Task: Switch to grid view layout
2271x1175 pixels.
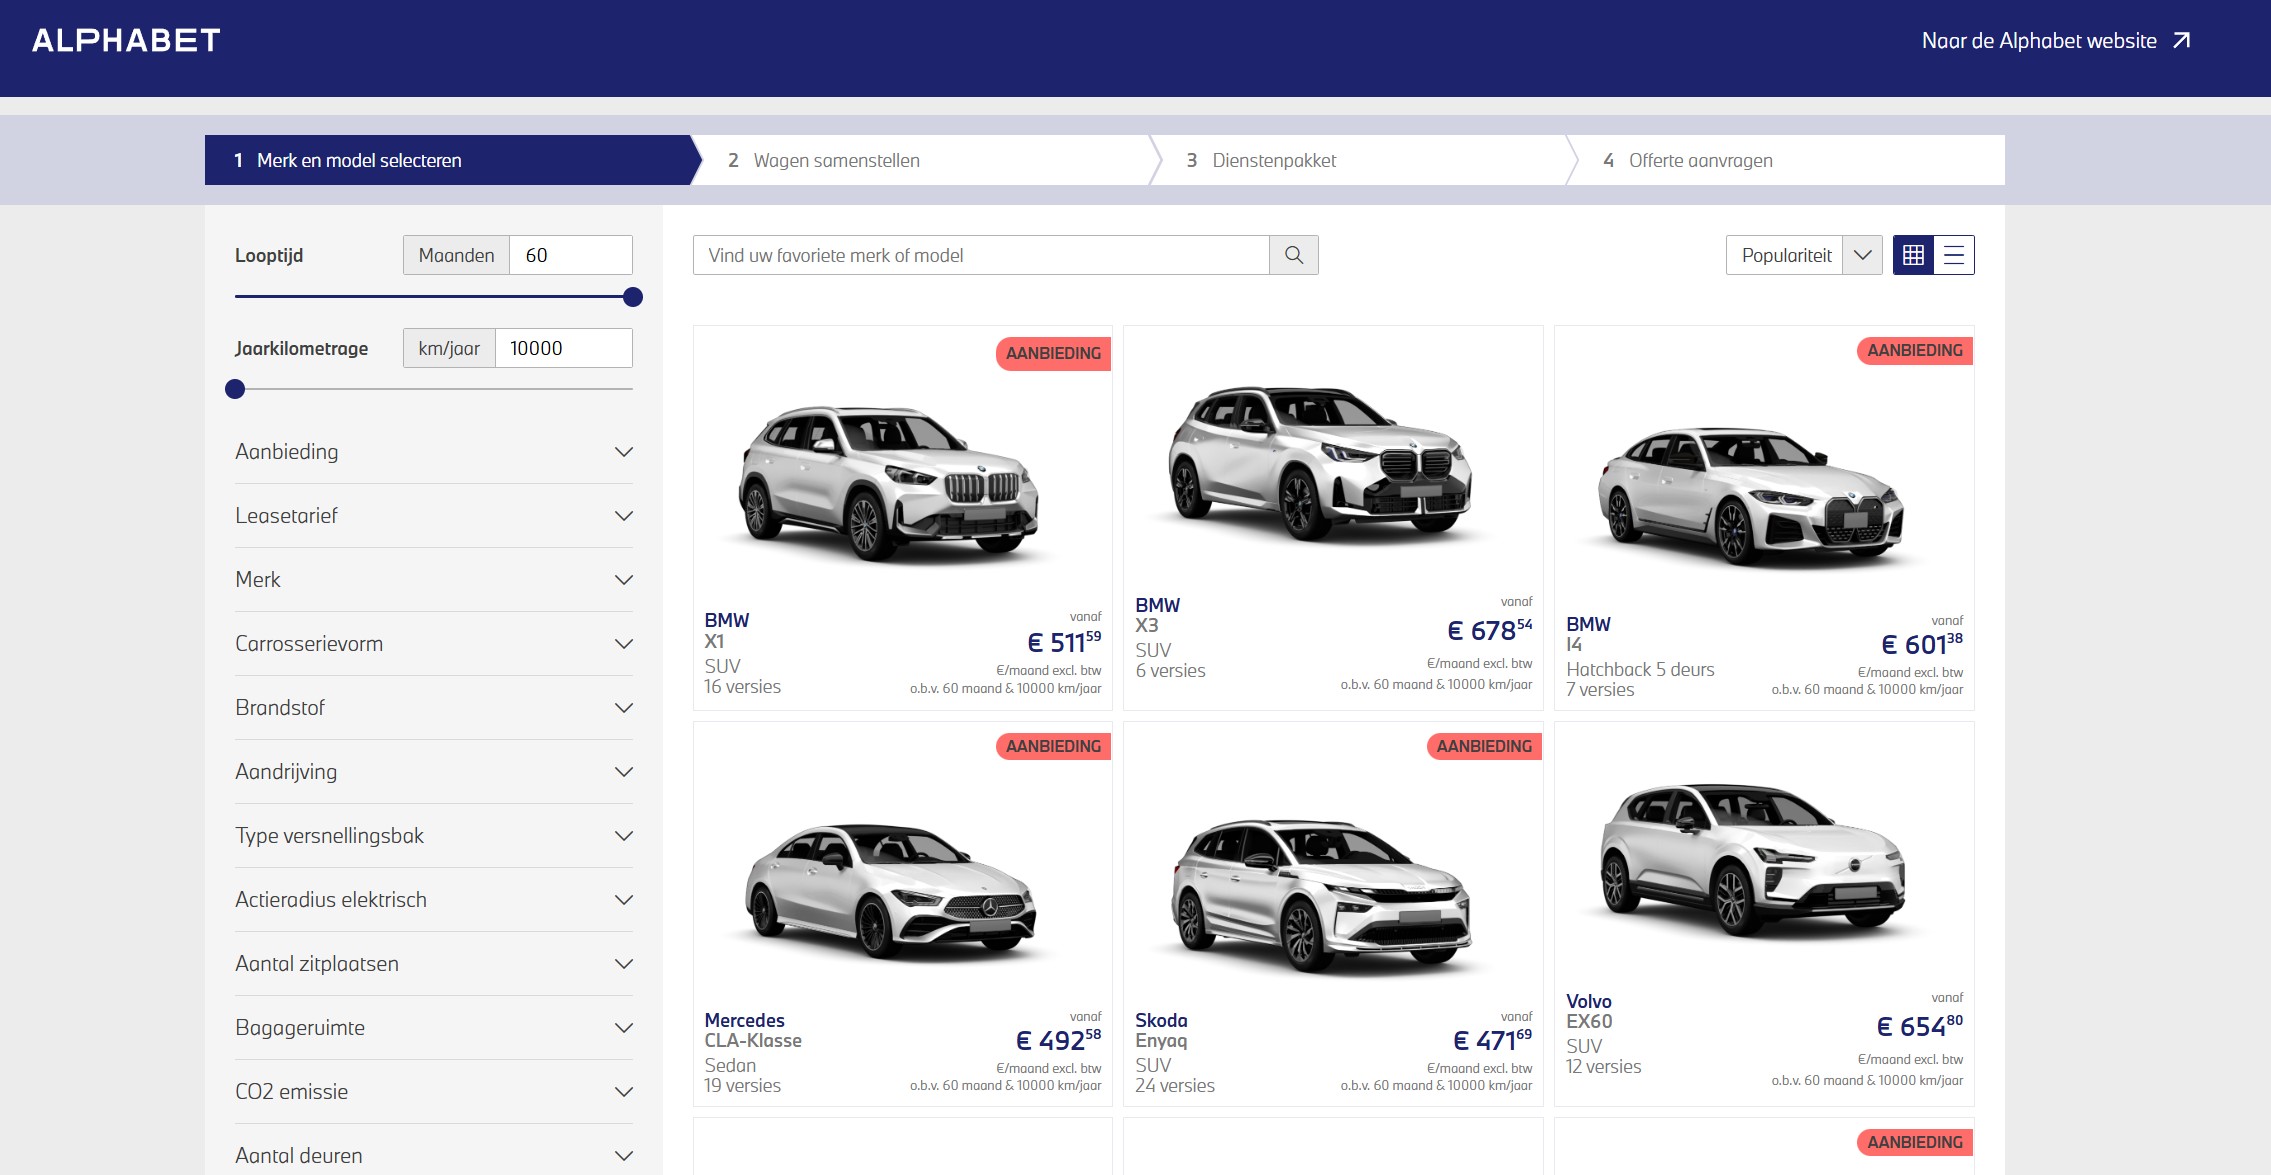Action: 1913,255
